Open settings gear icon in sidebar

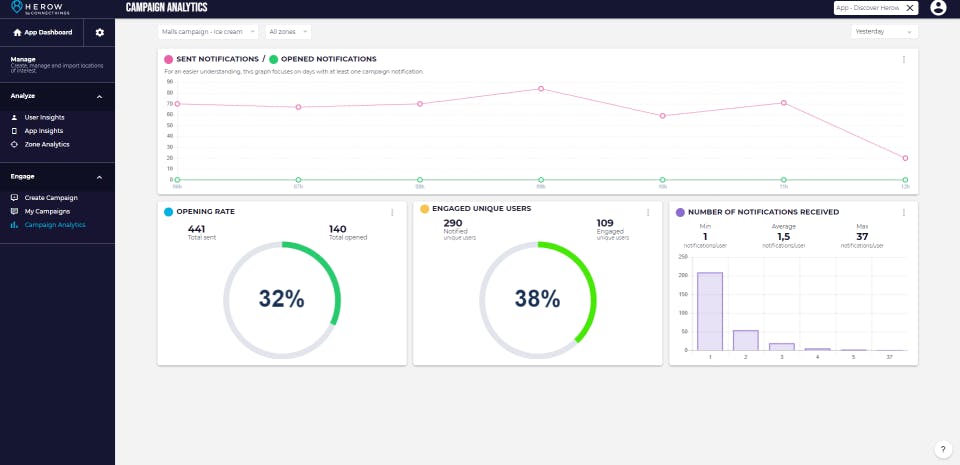[x=100, y=32]
